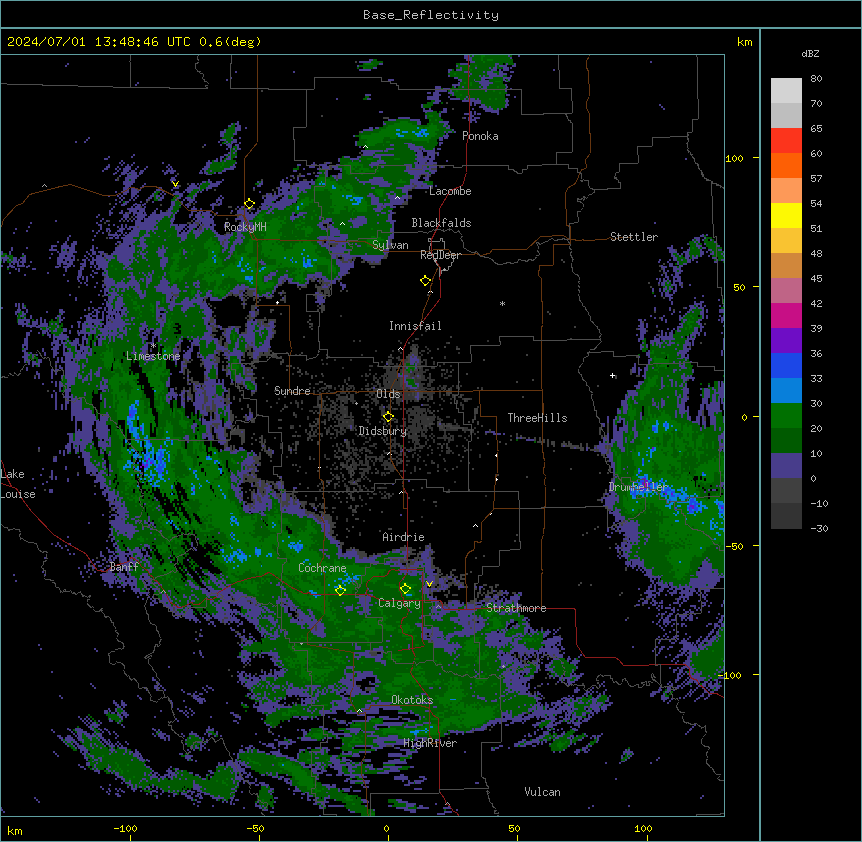The height and width of the screenshot is (842, 862).
Task: Click the RockyMH label
Action: click(x=245, y=227)
